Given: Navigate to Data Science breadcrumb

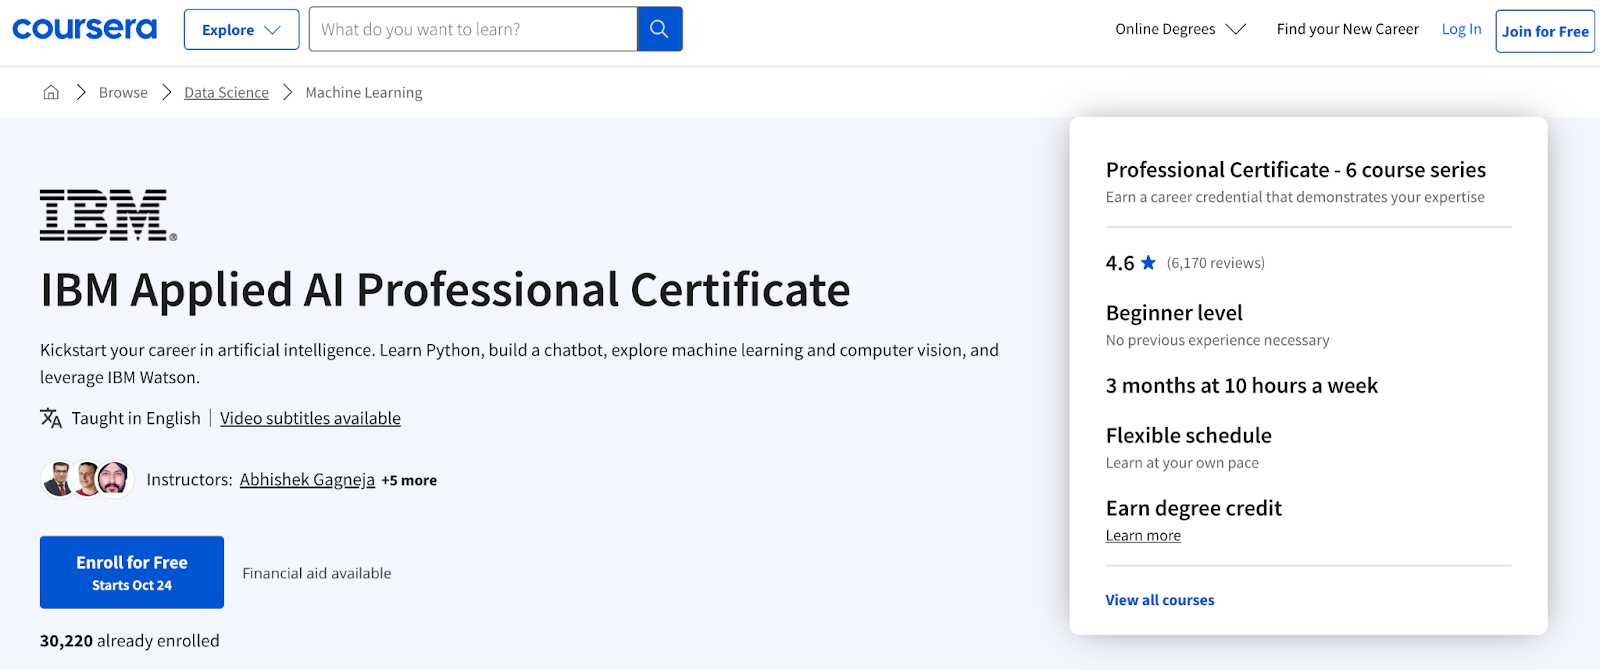Looking at the screenshot, I should (x=226, y=92).
